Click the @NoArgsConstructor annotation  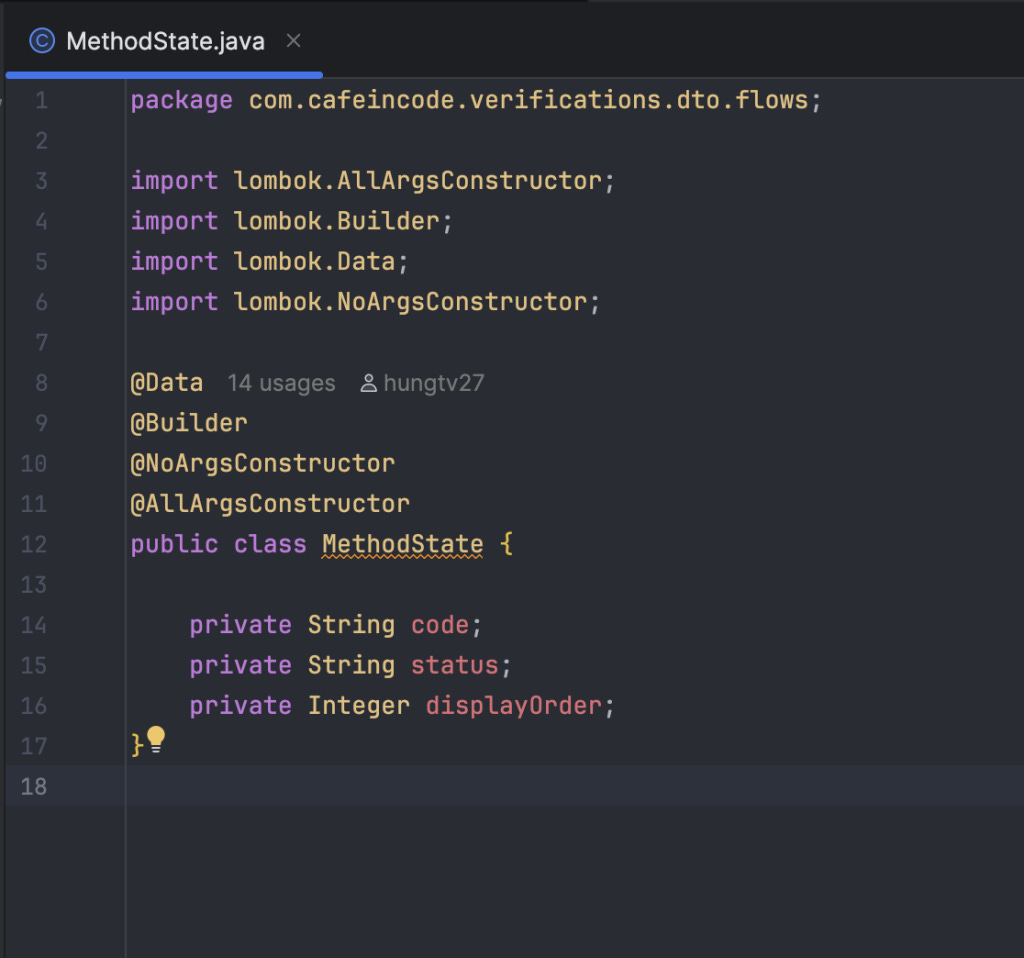pos(263,464)
